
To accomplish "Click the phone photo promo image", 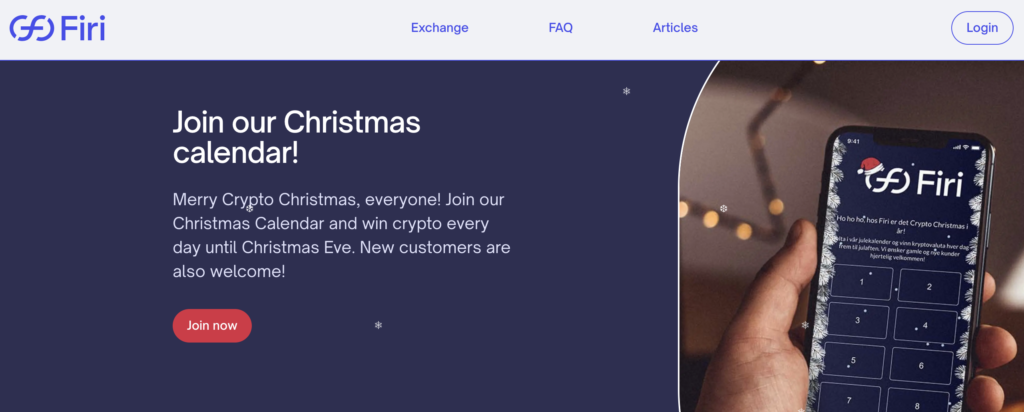I will tap(851, 236).
